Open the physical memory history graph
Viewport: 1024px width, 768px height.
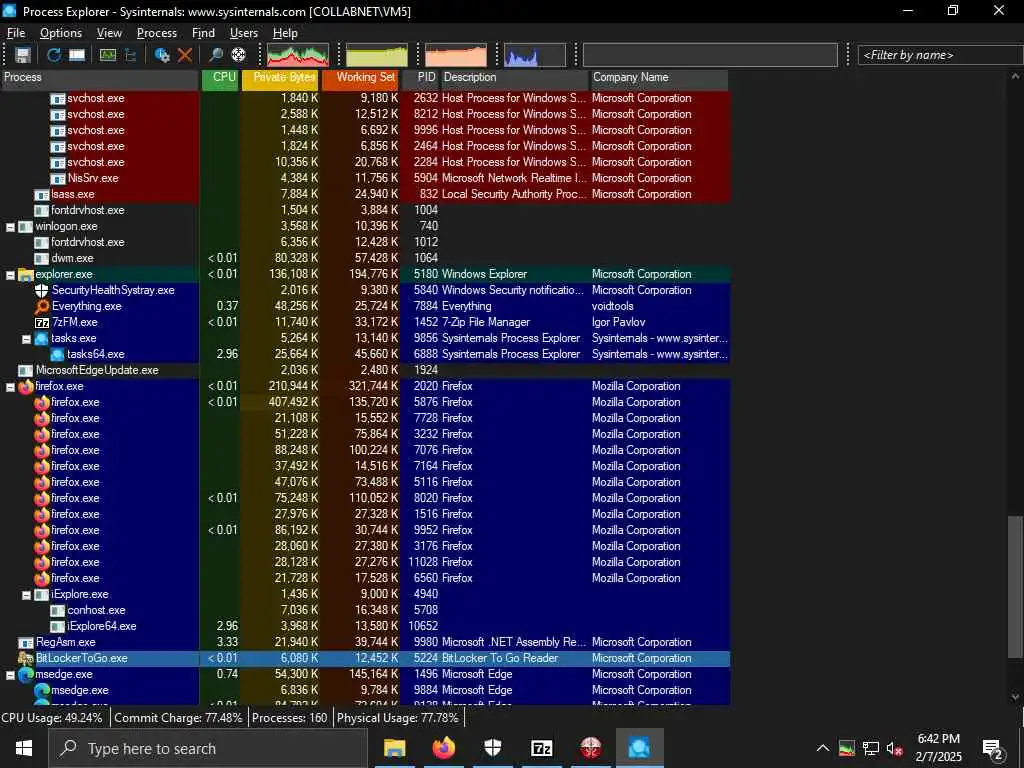pyautogui.click(x=456, y=55)
